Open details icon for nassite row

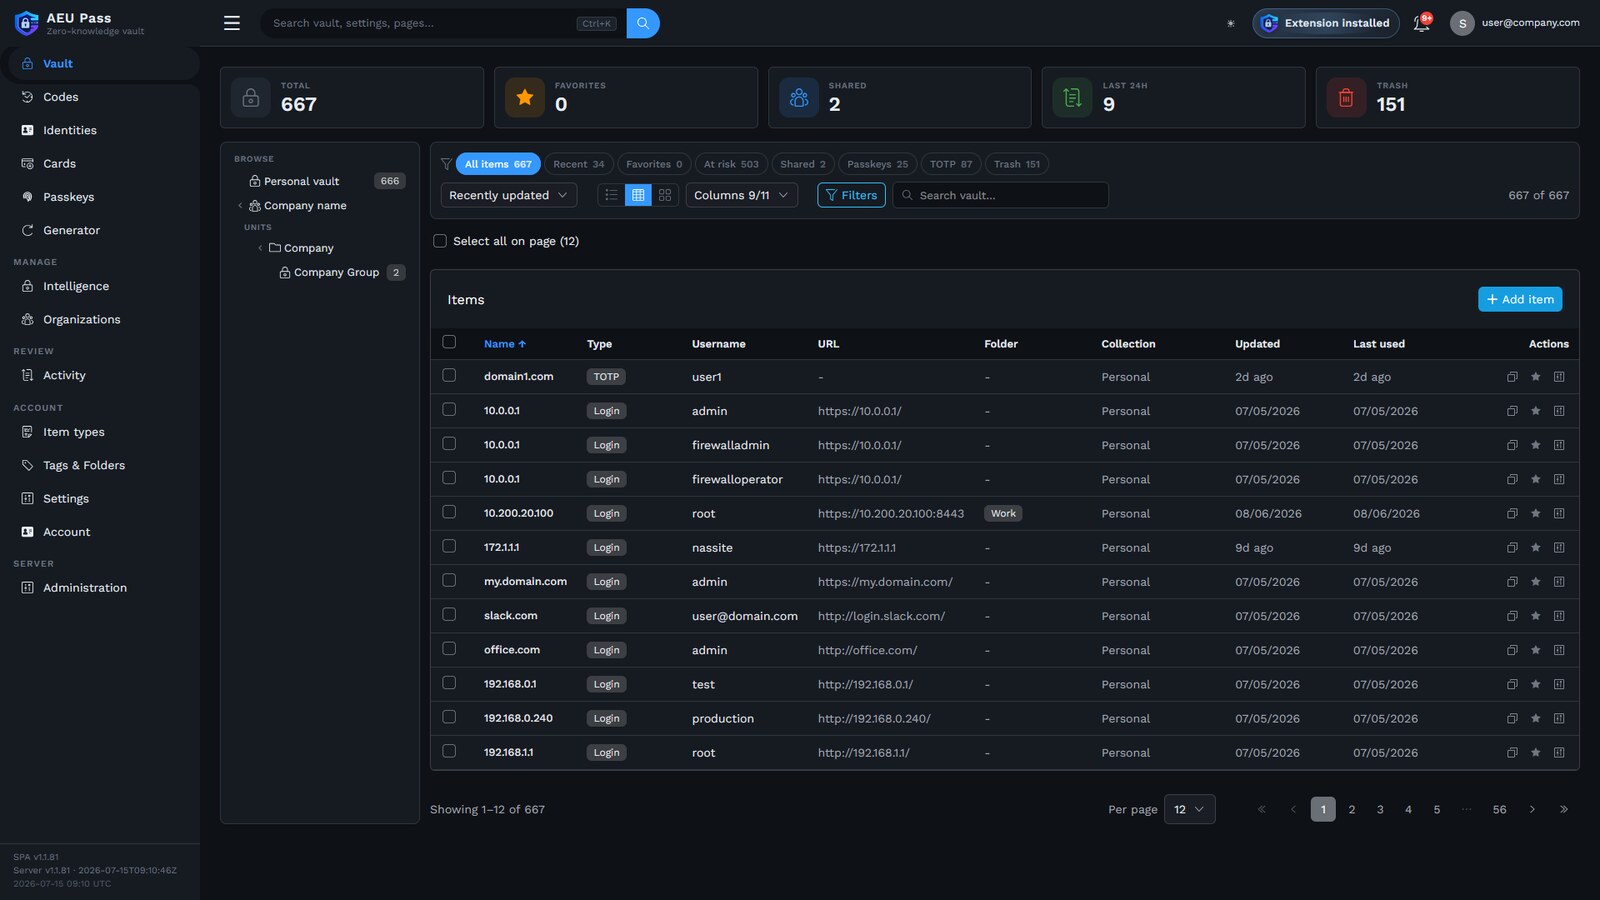[1559, 547]
